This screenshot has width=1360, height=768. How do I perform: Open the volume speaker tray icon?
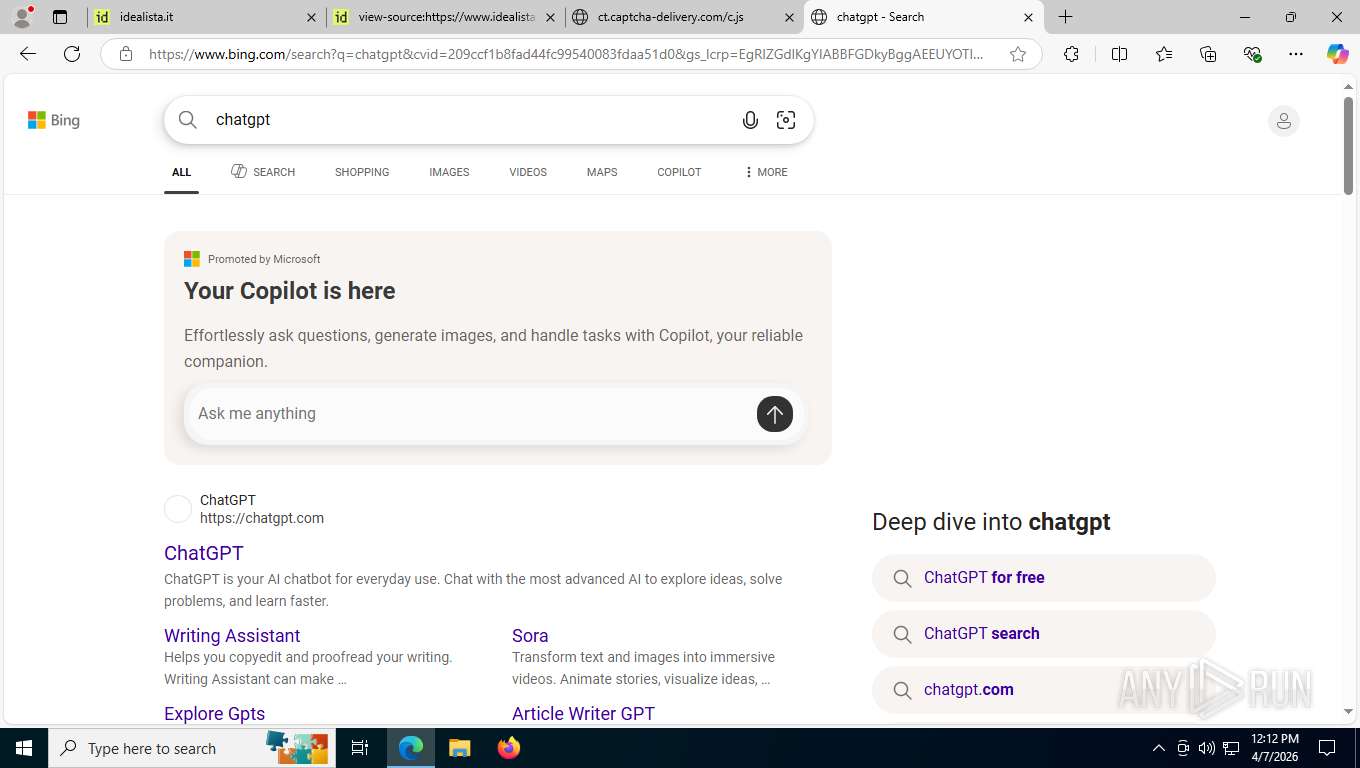(1207, 748)
